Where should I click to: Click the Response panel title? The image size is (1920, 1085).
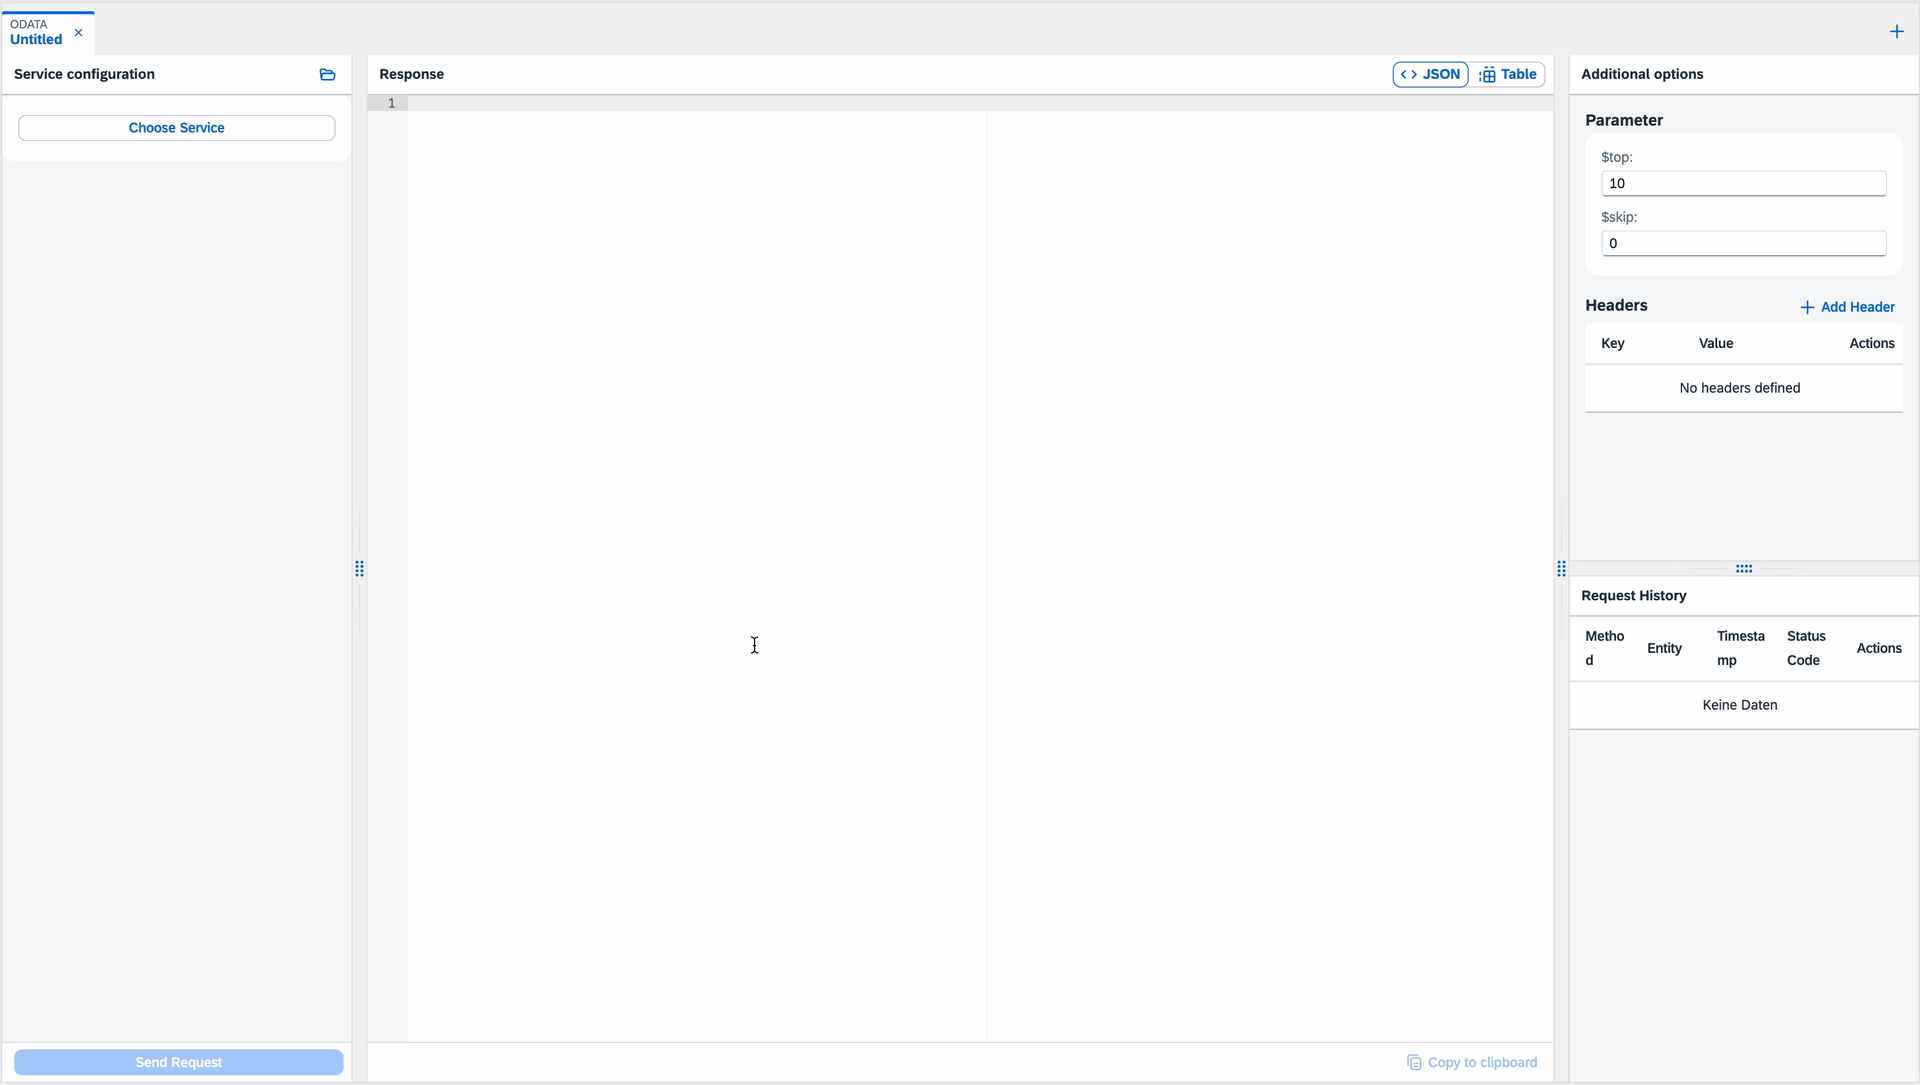[x=411, y=75]
